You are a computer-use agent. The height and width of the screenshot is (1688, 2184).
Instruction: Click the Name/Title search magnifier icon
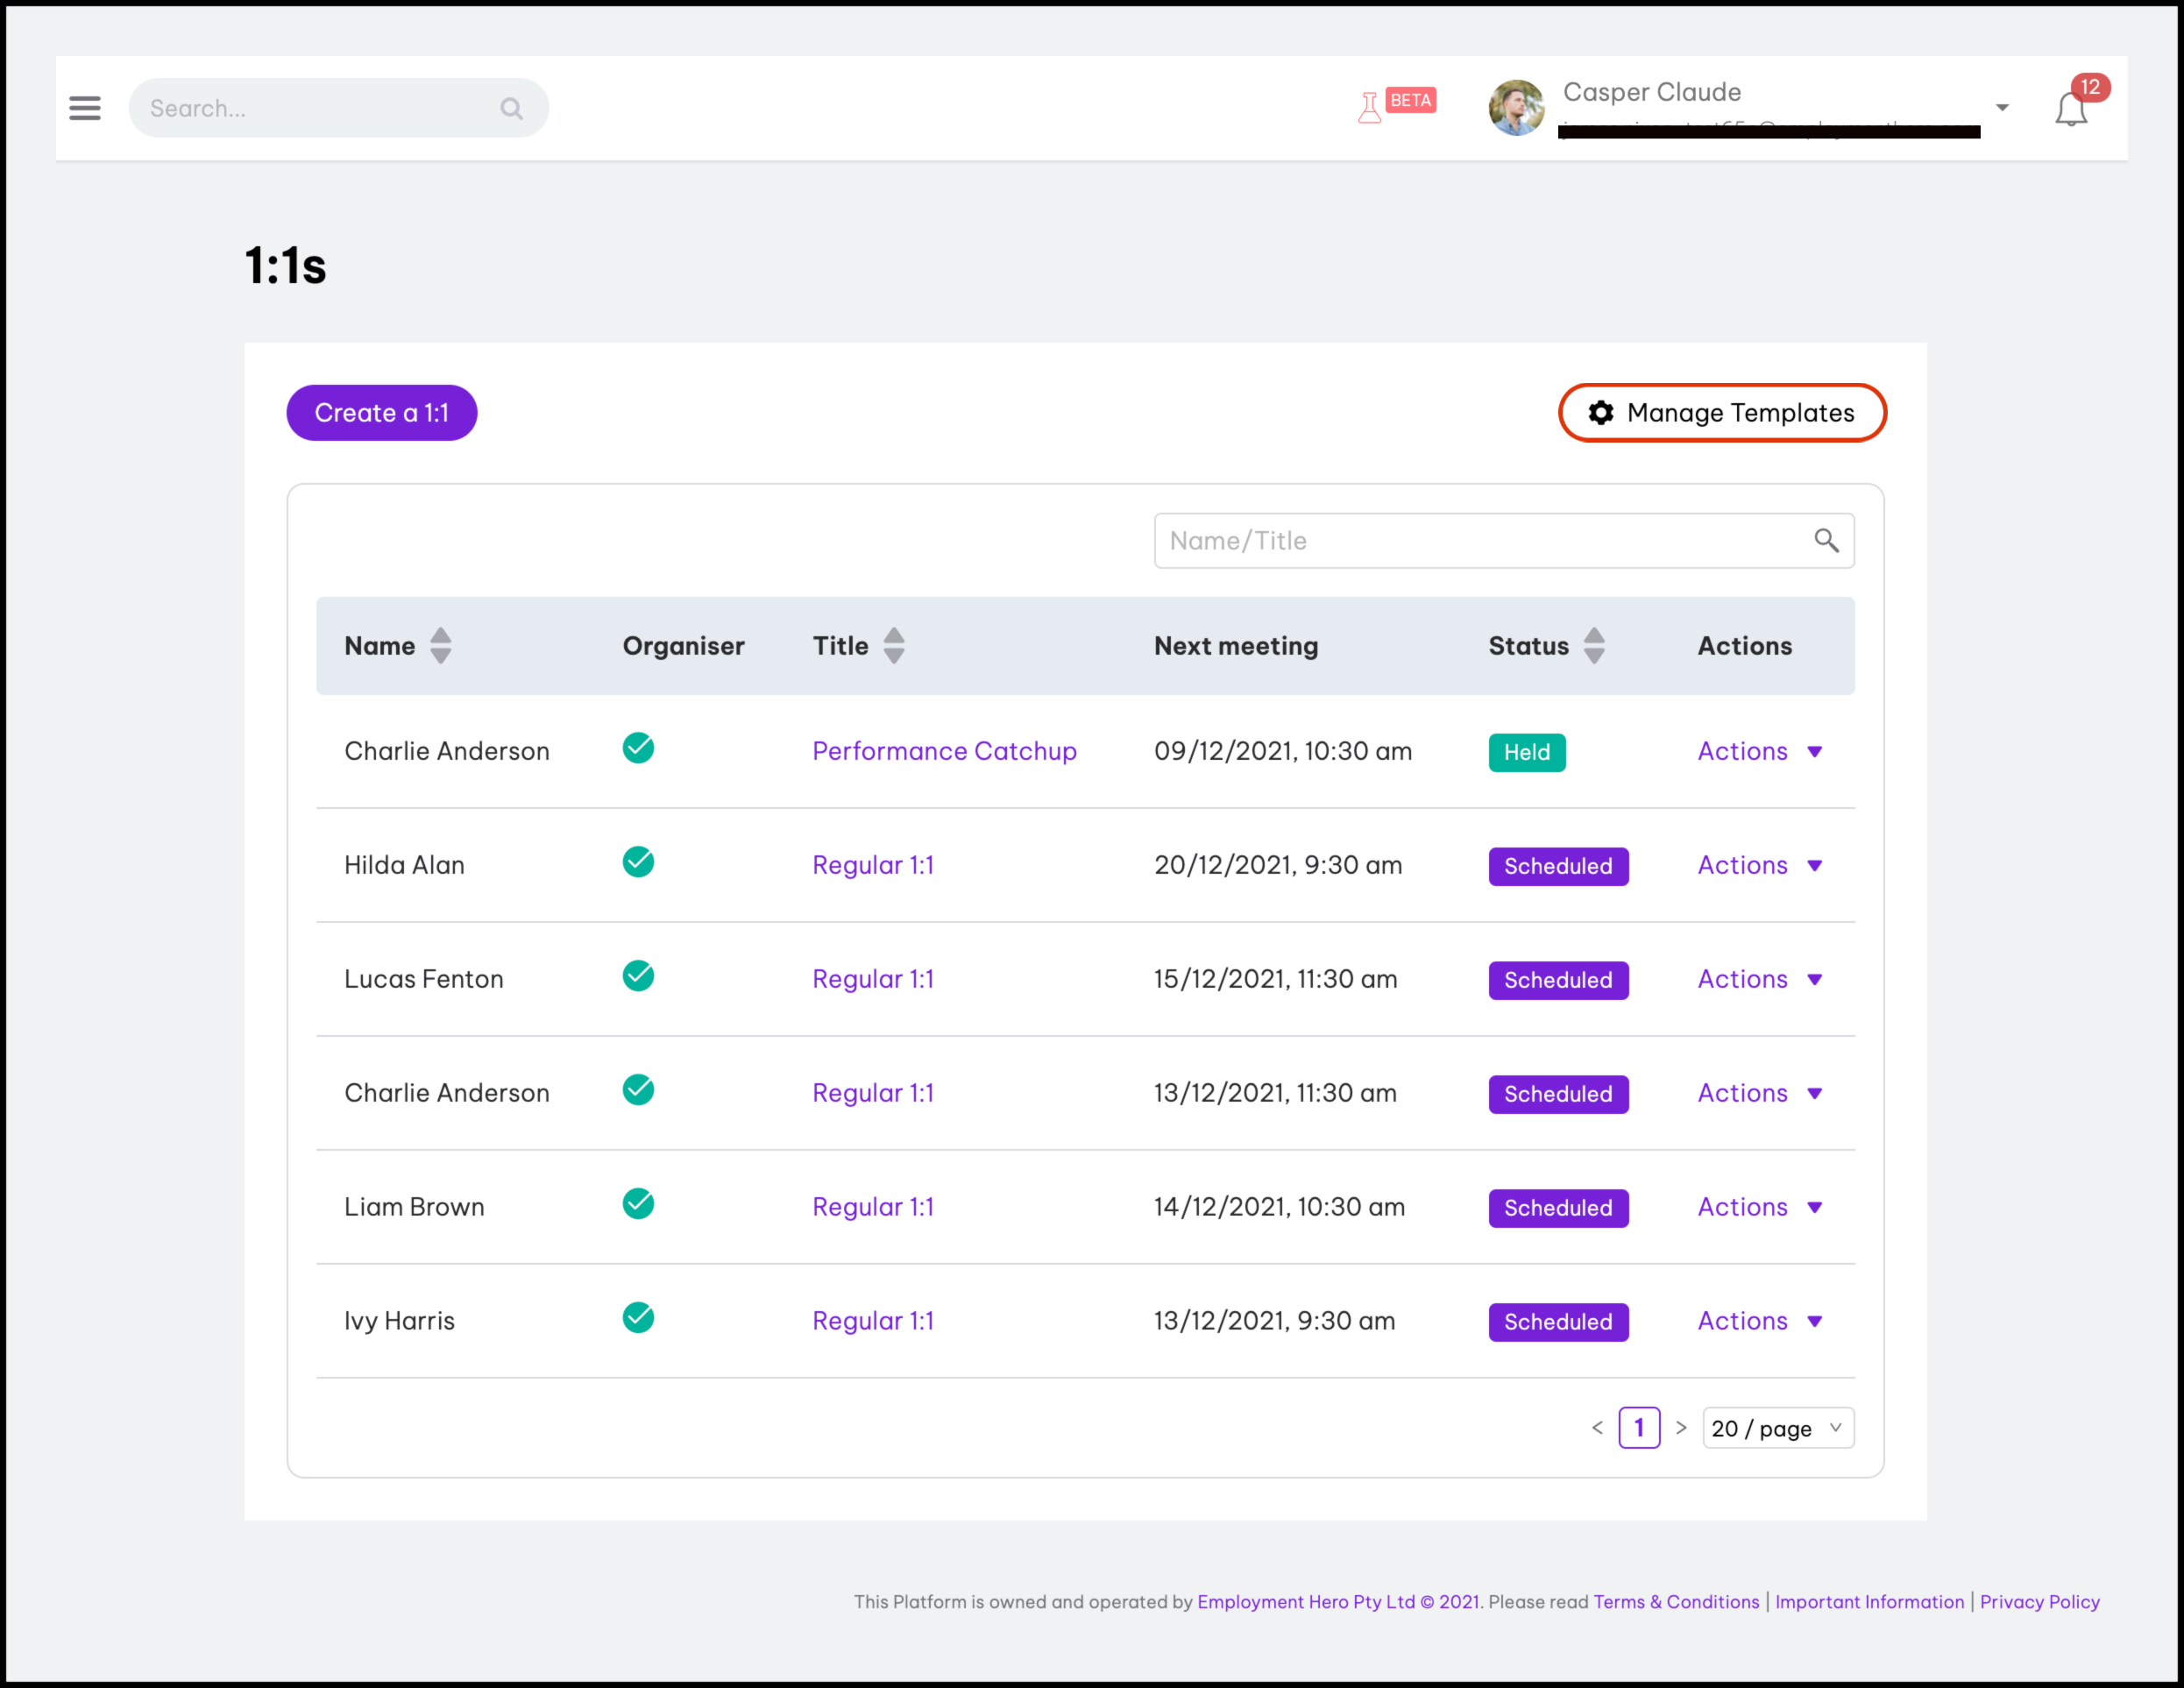(1826, 541)
